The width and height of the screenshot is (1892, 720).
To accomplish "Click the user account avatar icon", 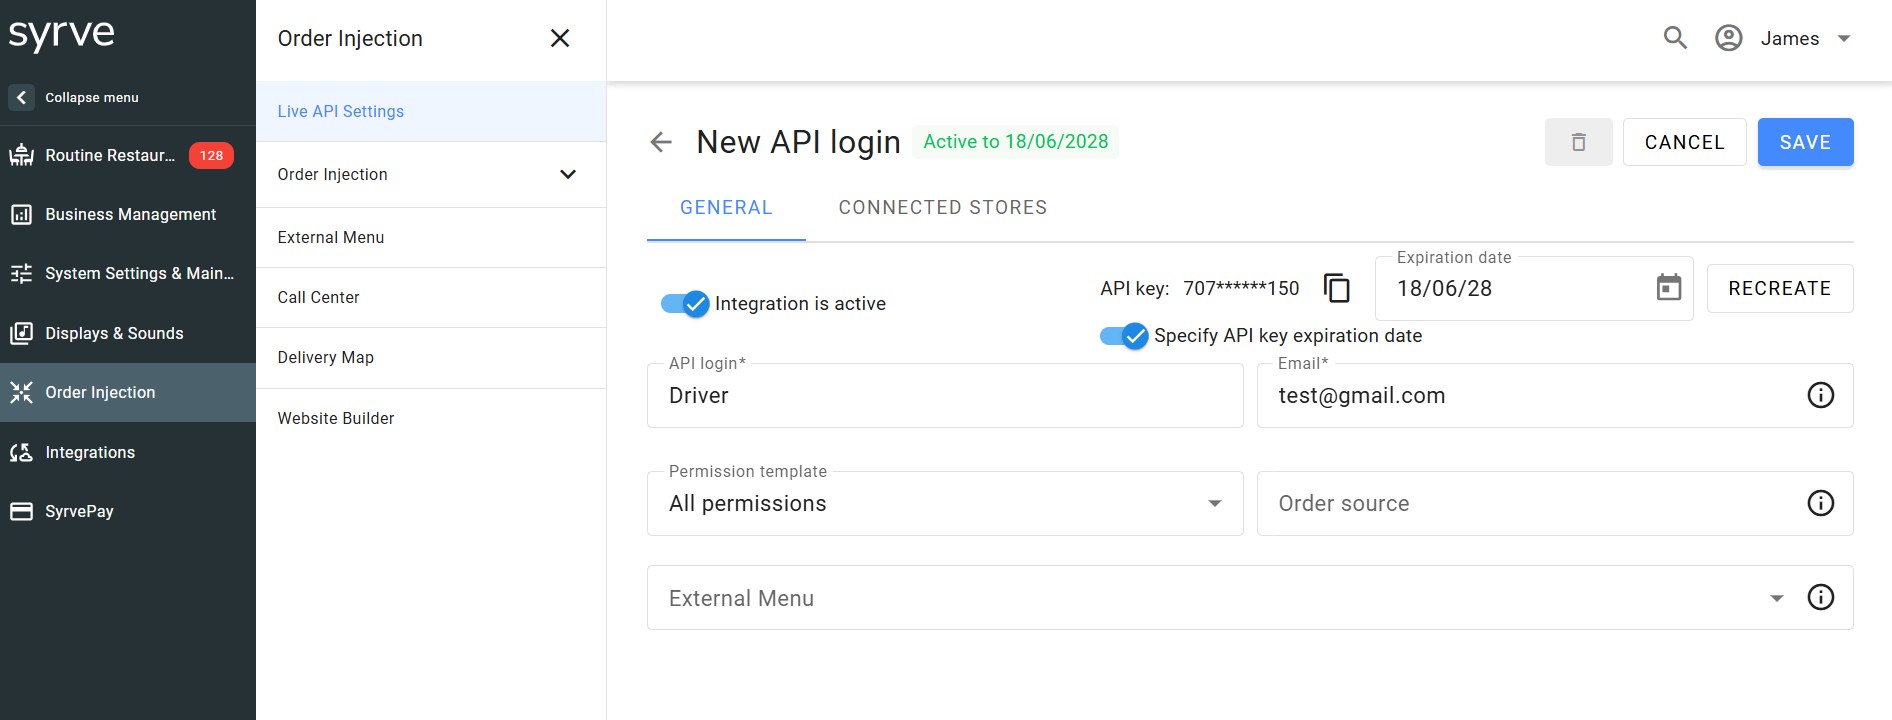I will pos(1729,38).
